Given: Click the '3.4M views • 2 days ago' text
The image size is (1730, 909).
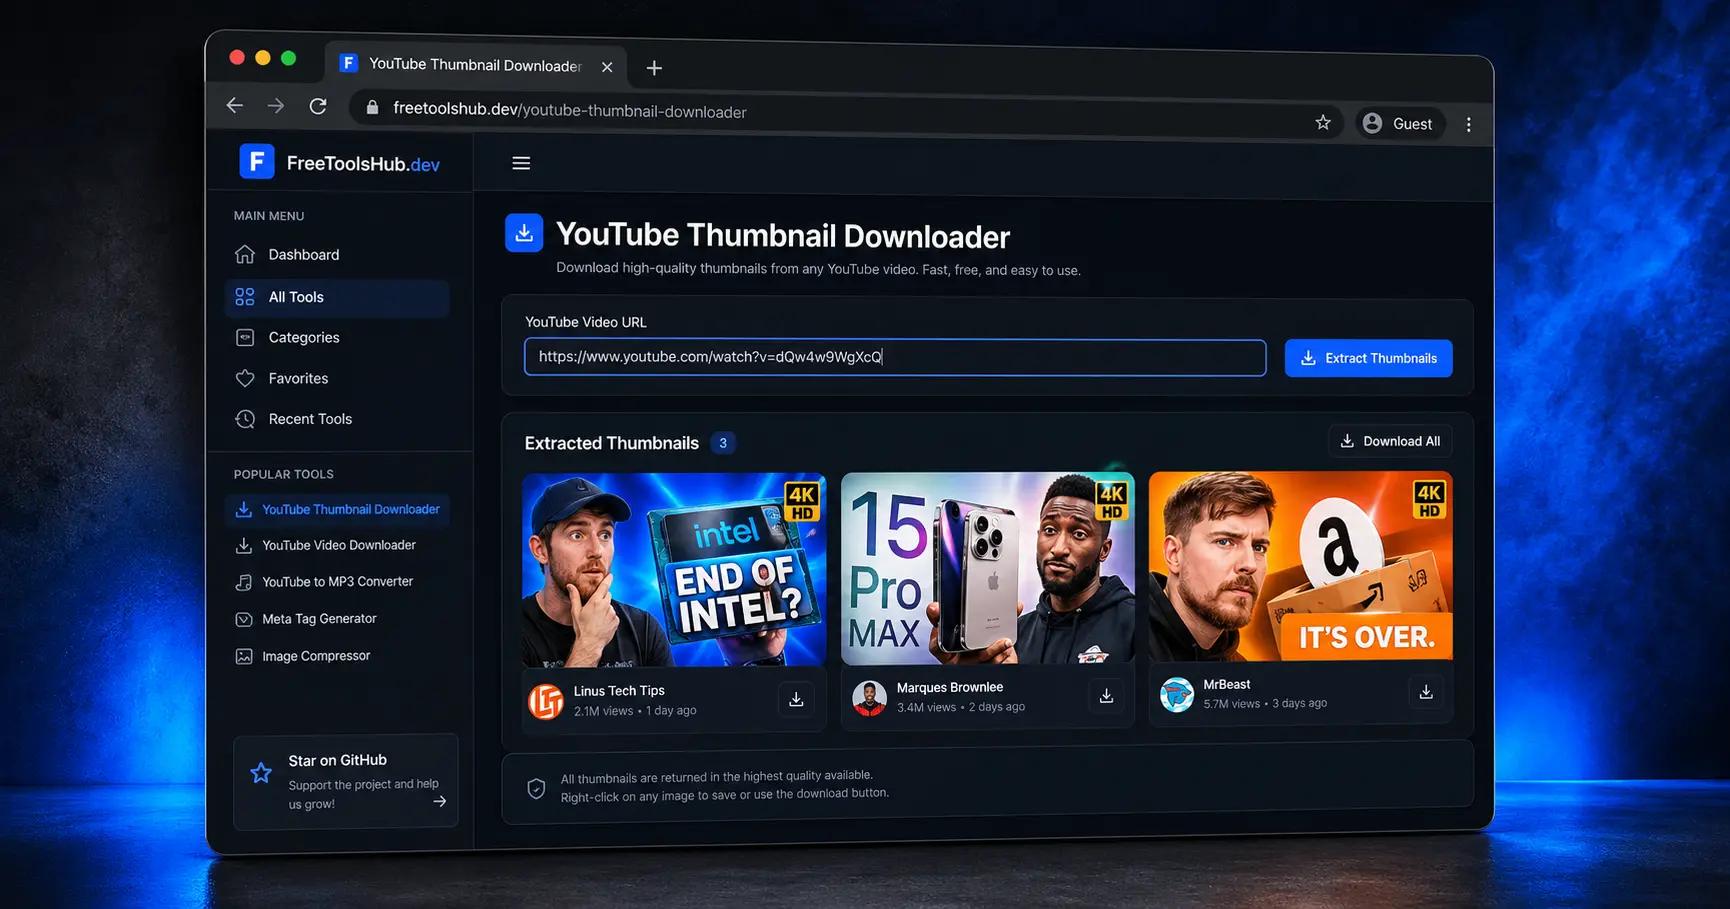Looking at the screenshot, I should click(x=961, y=707).
